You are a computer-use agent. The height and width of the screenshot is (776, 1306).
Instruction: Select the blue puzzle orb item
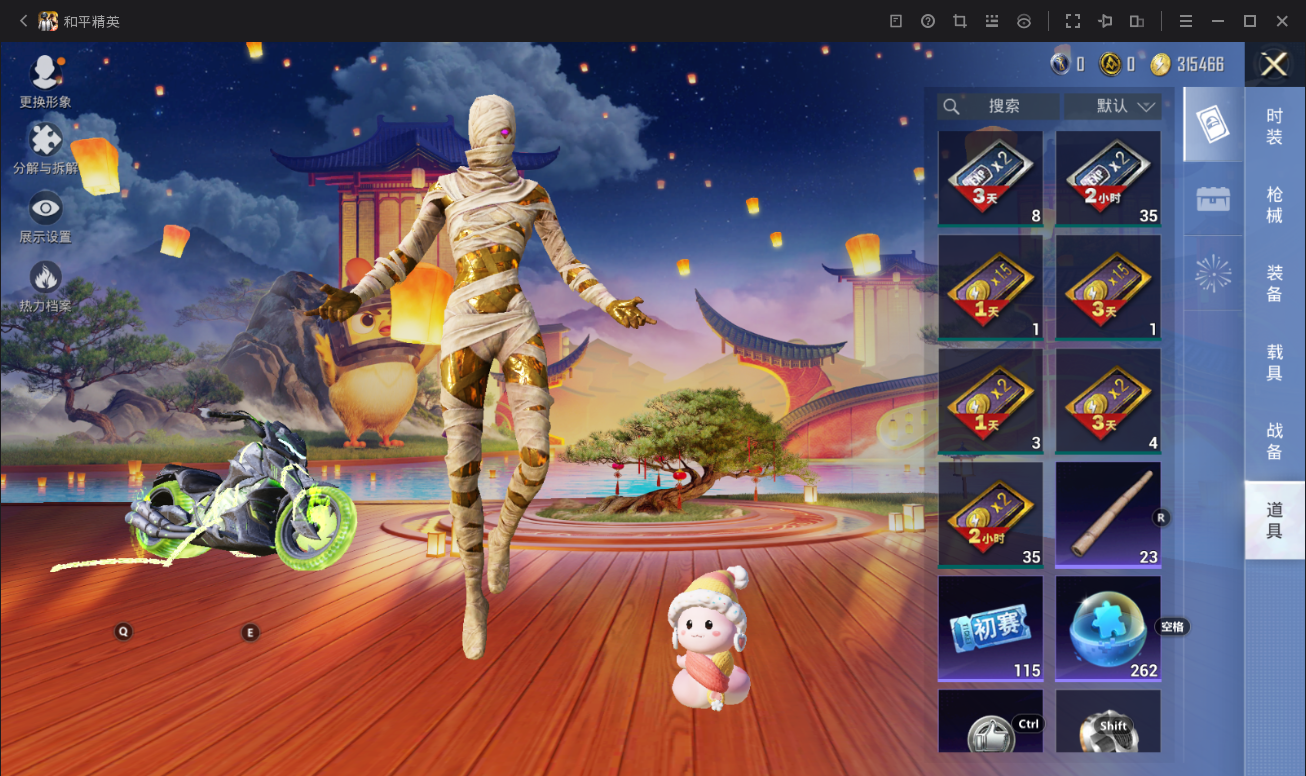tap(1108, 628)
